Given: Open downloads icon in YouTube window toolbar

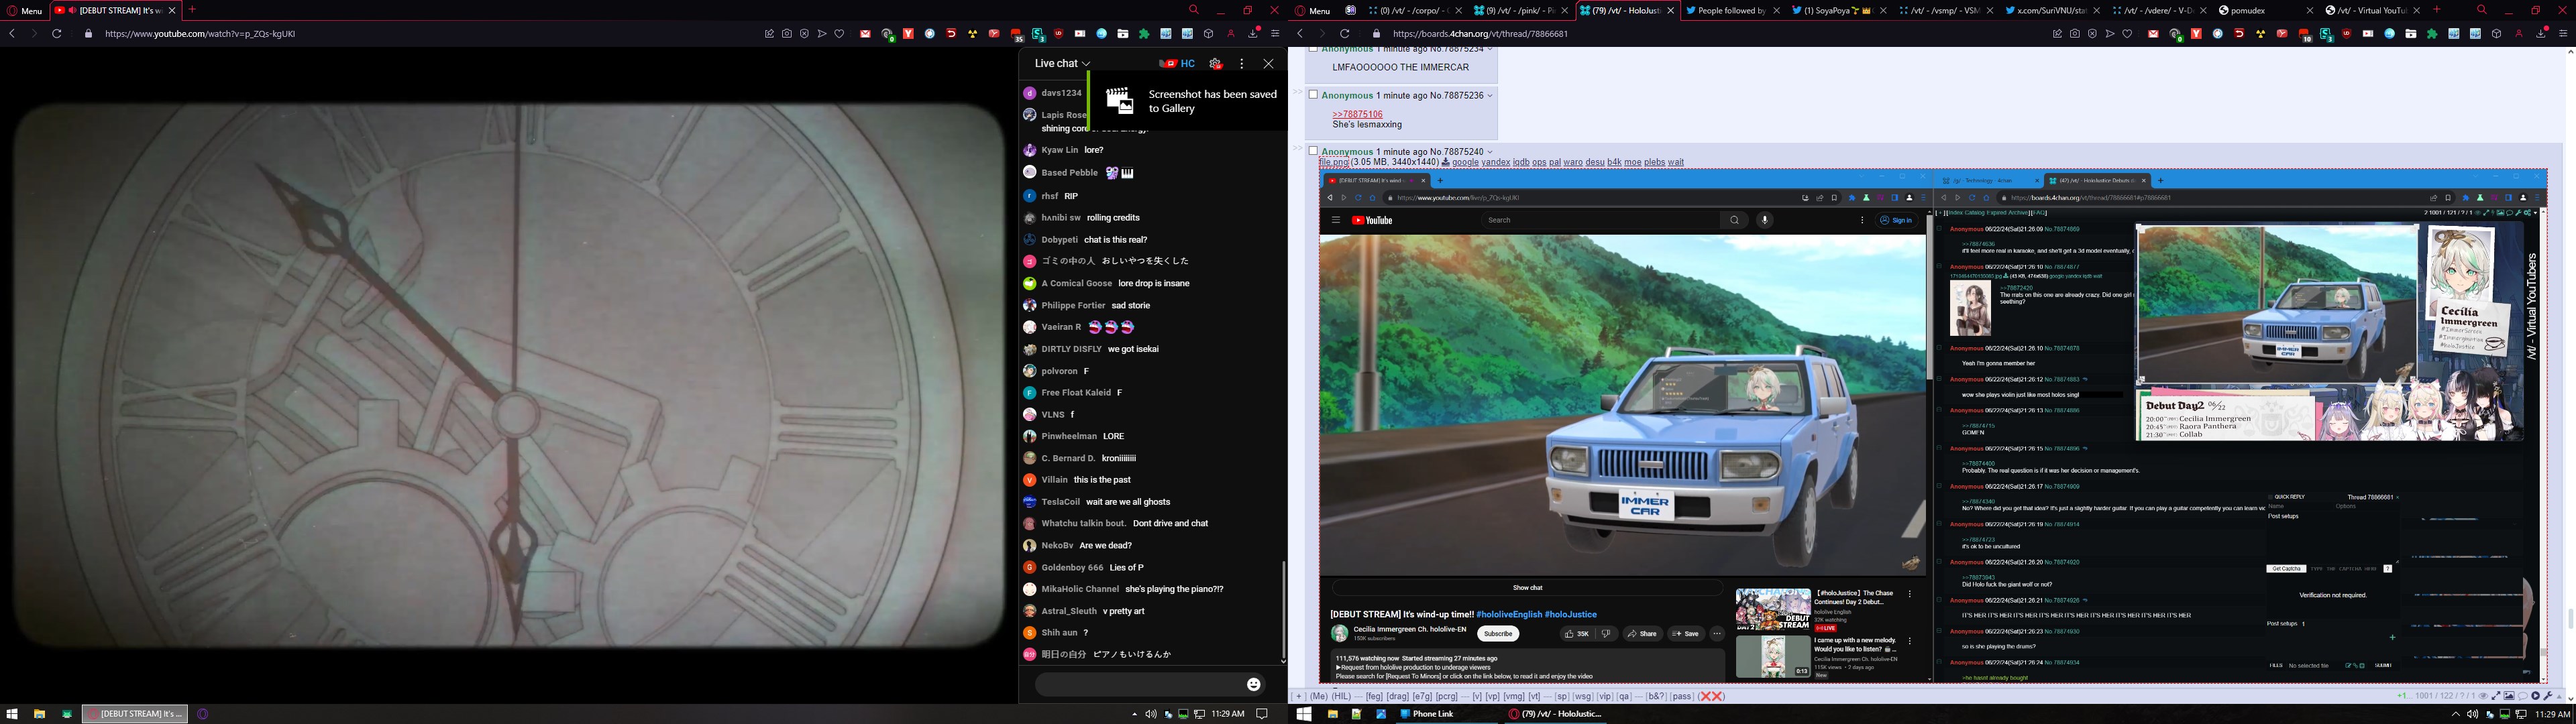Looking at the screenshot, I should pyautogui.click(x=1253, y=33).
